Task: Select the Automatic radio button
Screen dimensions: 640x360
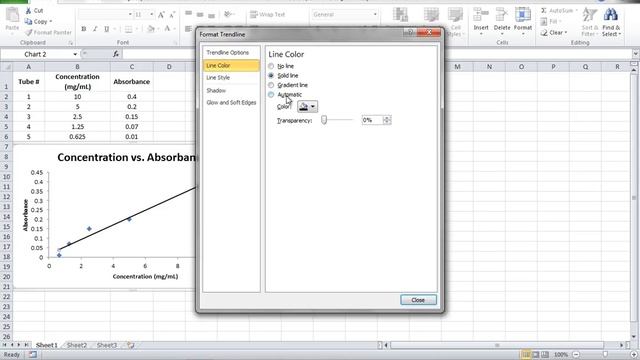Action: [x=271, y=94]
